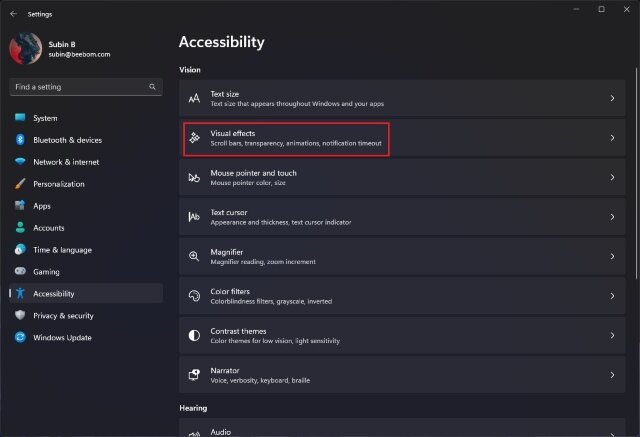Open Narrator settings title
The image size is (640, 437).
pyautogui.click(x=225, y=370)
